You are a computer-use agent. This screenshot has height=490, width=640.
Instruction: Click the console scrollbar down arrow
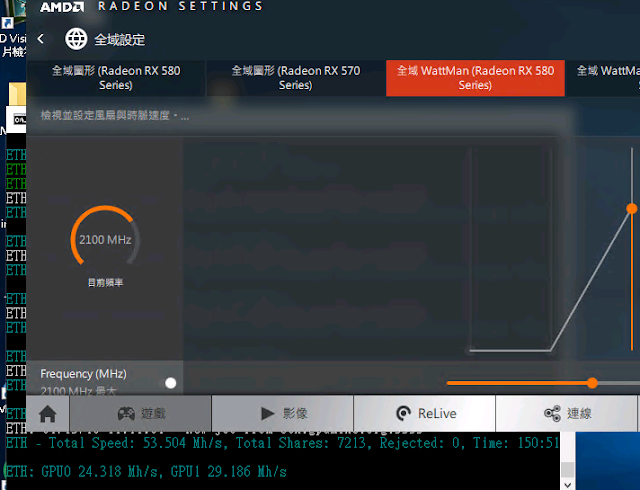point(568,485)
